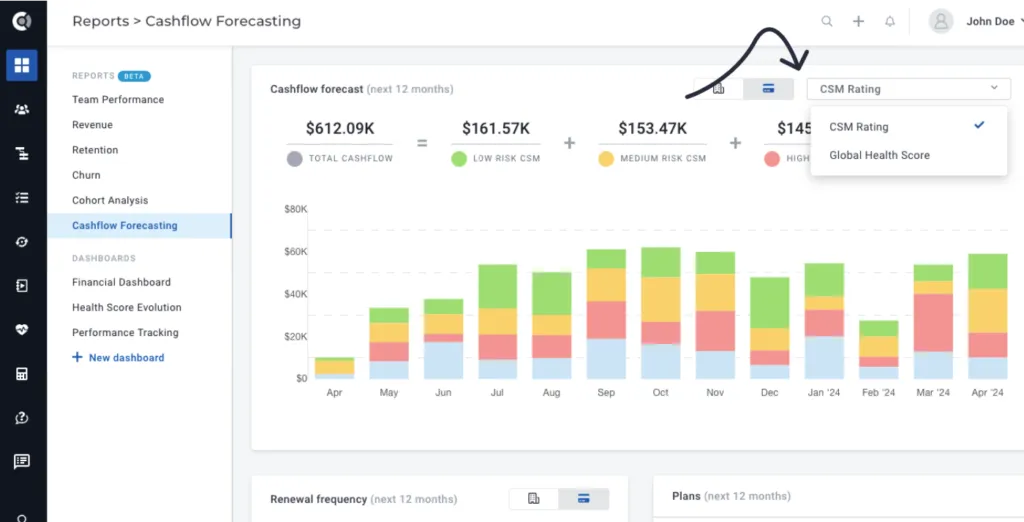Click the Jul month label on axis
Screen dimensions: 1024x522
[497, 393]
